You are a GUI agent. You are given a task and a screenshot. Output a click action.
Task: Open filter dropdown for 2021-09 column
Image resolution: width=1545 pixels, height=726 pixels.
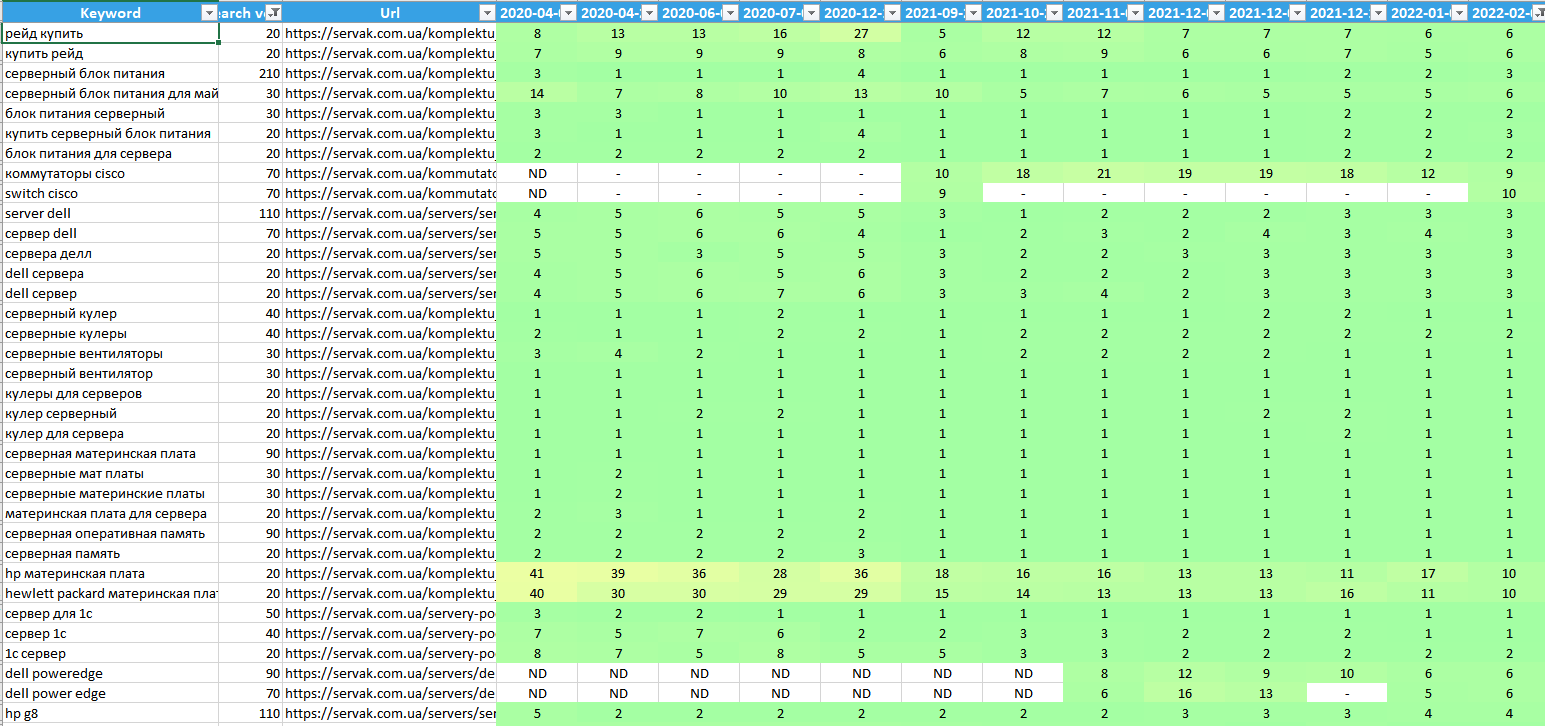tap(973, 13)
